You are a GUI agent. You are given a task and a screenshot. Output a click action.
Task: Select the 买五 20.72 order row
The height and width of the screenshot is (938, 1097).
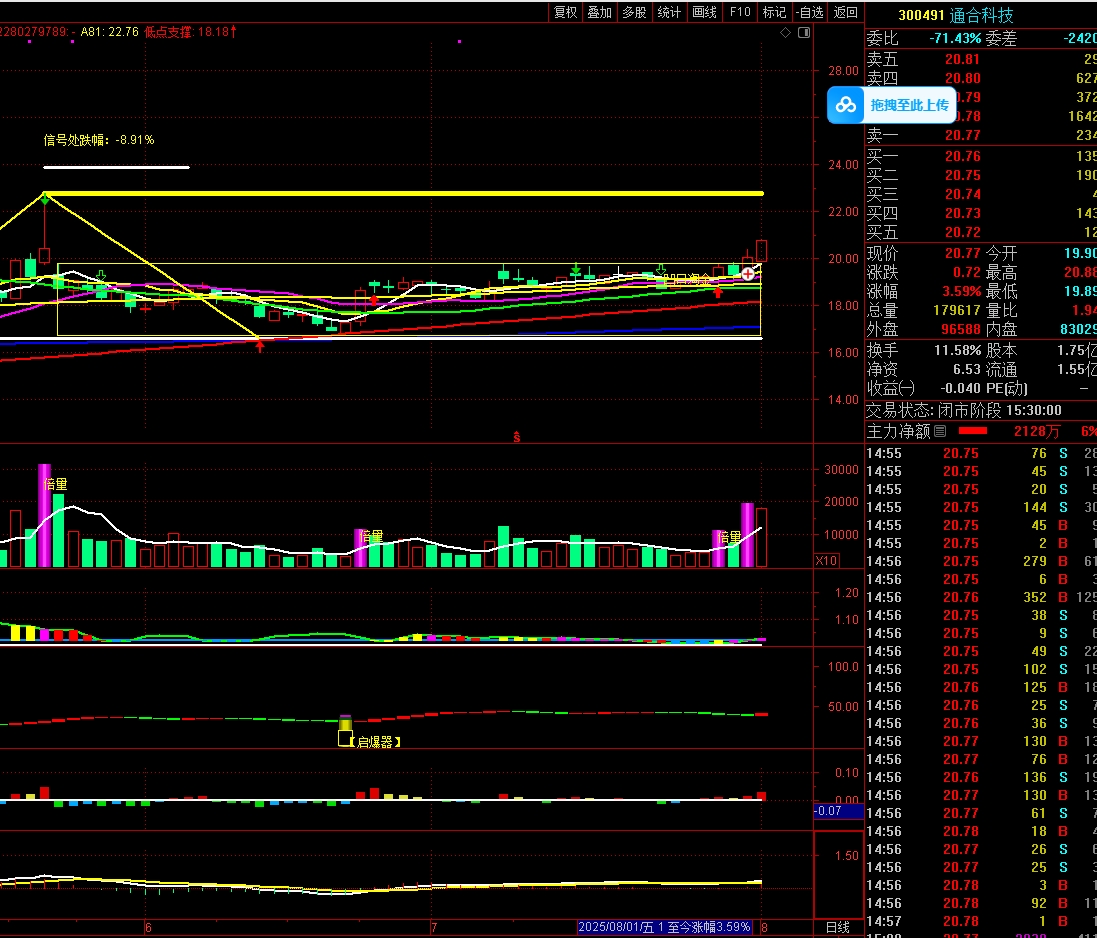(981, 232)
